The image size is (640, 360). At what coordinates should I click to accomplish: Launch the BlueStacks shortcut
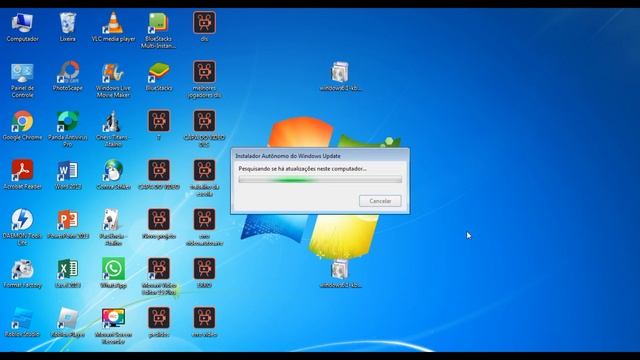159,76
